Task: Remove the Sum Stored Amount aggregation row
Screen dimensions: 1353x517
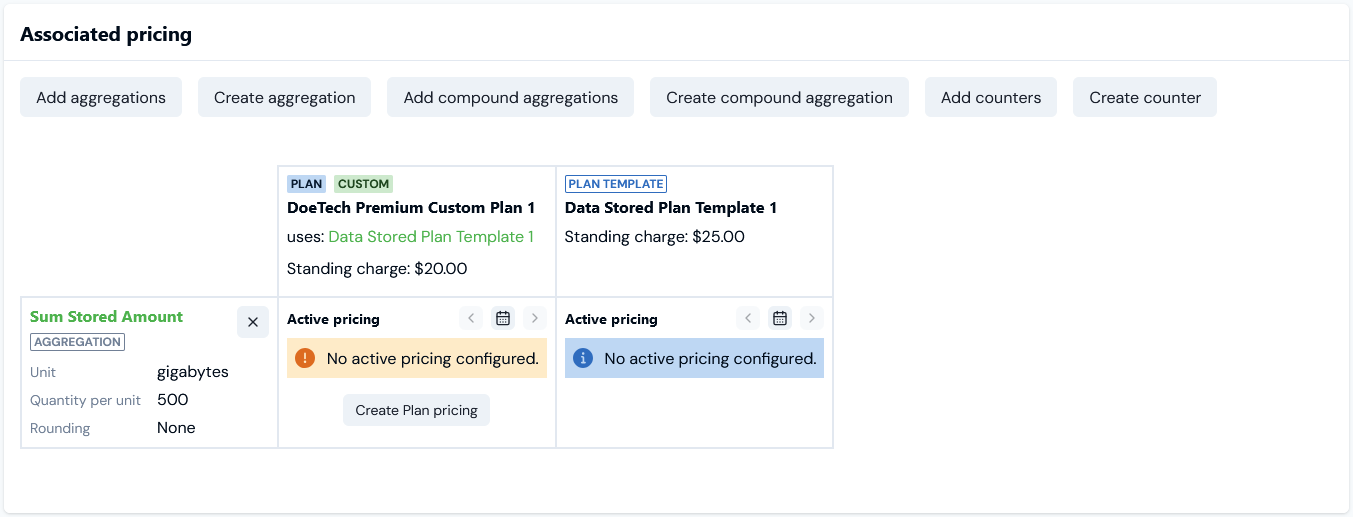Action: pyautogui.click(x=253, y=322)
